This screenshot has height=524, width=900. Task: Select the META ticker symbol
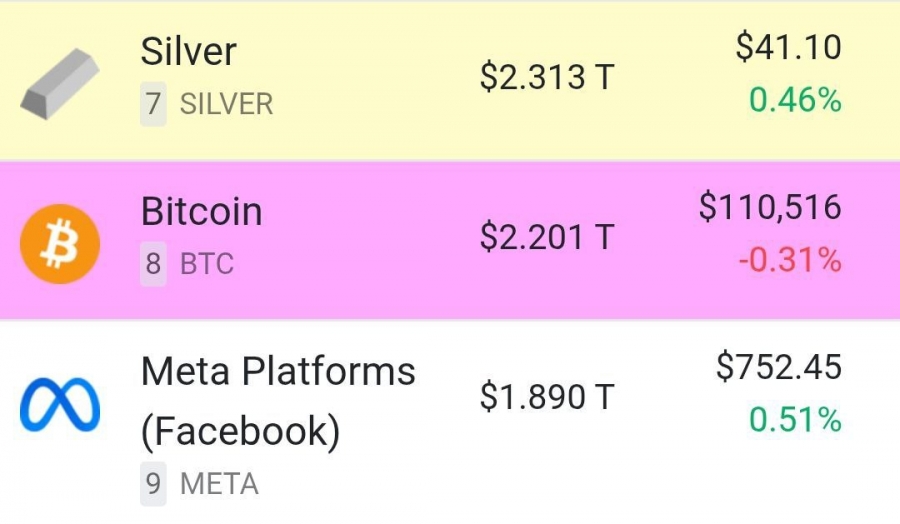click(x=219, y=485)
